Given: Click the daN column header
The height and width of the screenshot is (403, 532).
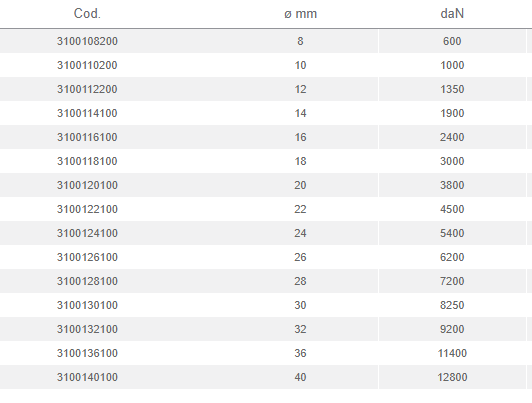Looking at the screenshot, I should click(x=452, y=14).
